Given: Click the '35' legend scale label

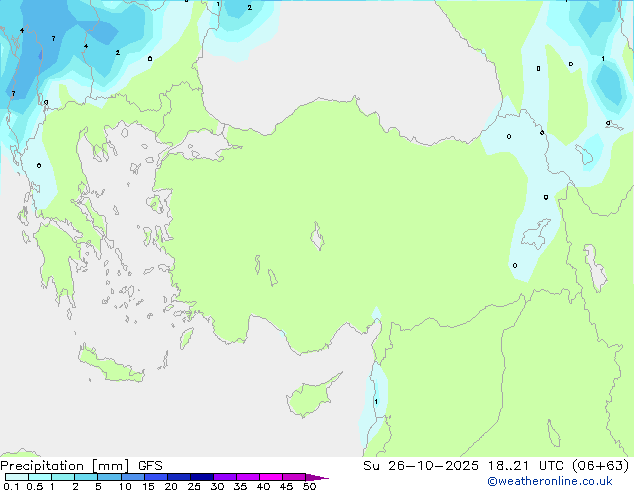Looking at the screenshot, I should 240,486.
